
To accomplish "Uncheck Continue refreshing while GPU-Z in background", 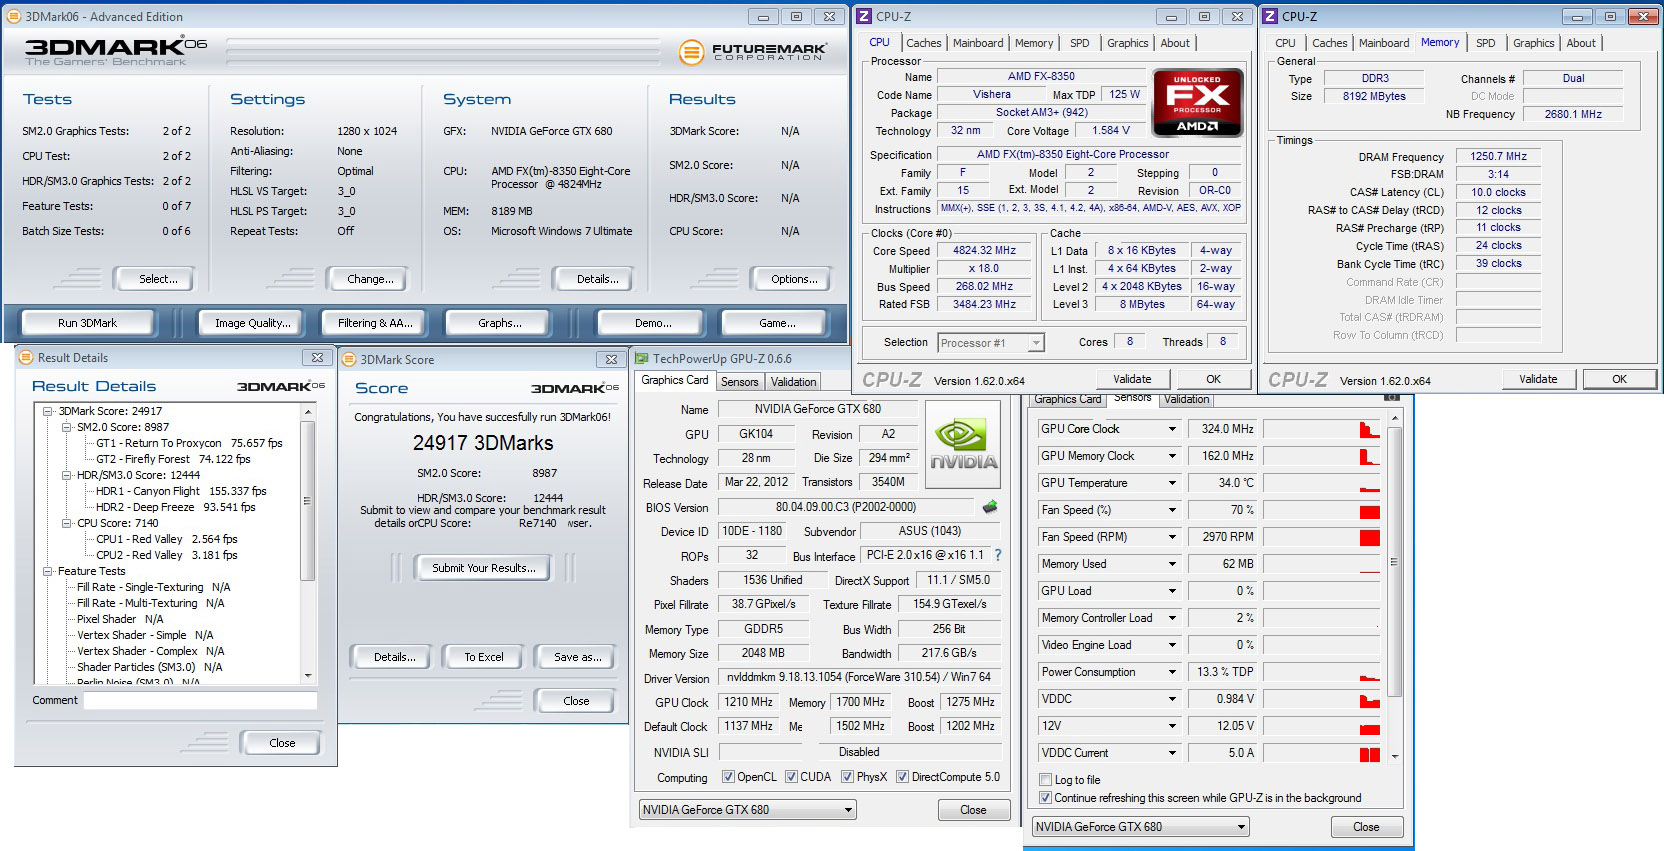I will tap(1045, 798).
